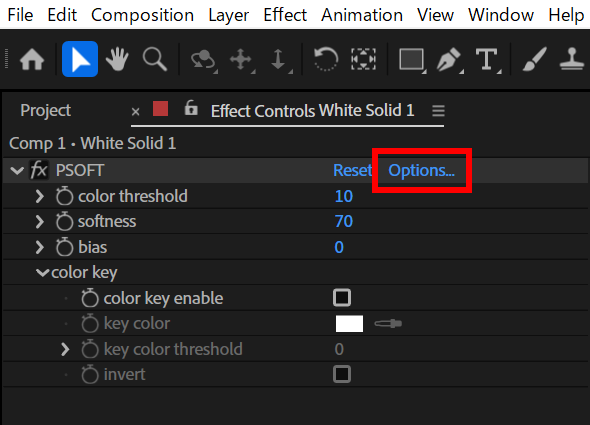The image size is (590, 425).
Task: Toggle stopwatch for color threshold
Action: coord(64,196)
